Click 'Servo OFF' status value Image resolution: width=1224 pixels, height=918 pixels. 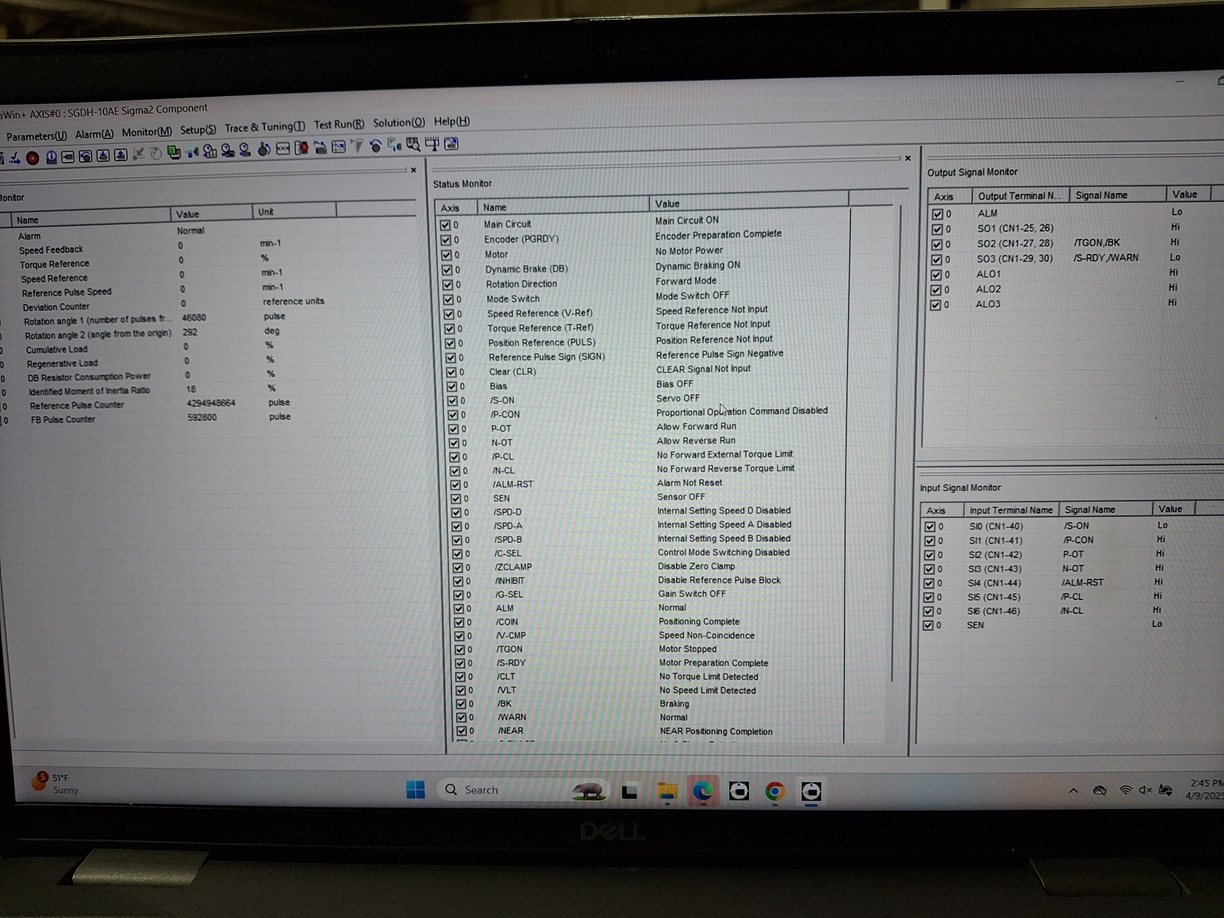click(x=678, y=398)
